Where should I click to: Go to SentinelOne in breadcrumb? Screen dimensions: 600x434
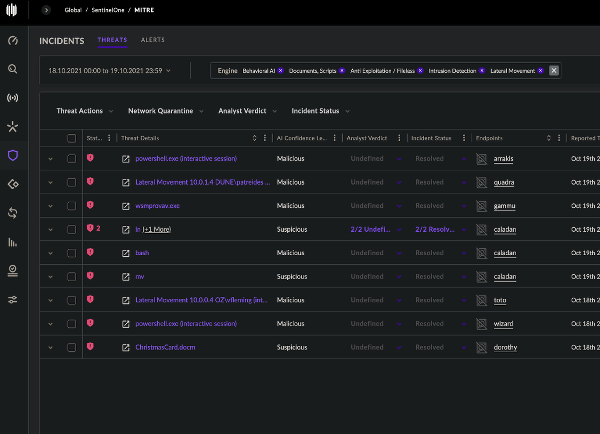pos(108,10)
